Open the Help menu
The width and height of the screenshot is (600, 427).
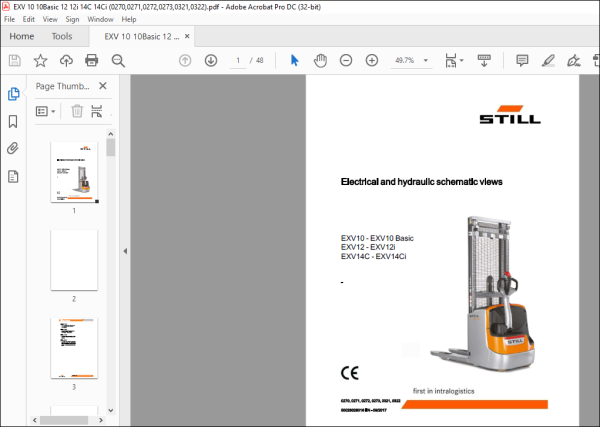point(129,19)
